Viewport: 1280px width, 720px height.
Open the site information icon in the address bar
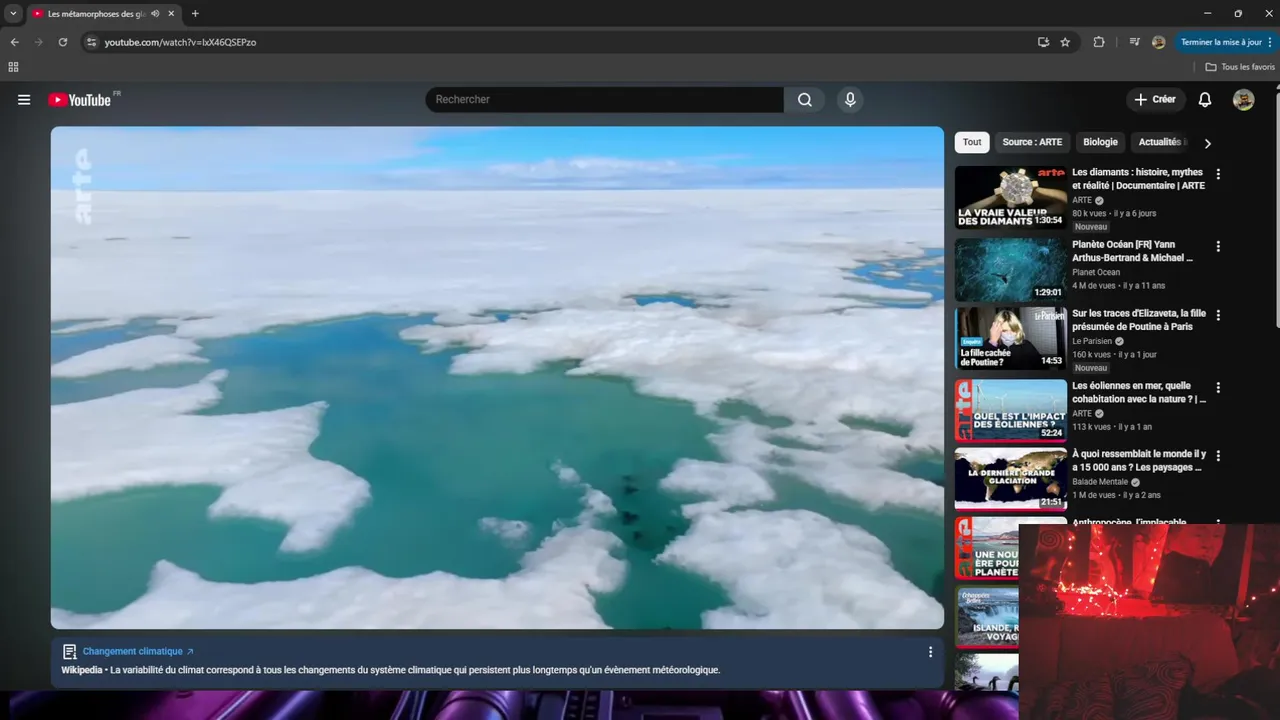pos(91,42)
